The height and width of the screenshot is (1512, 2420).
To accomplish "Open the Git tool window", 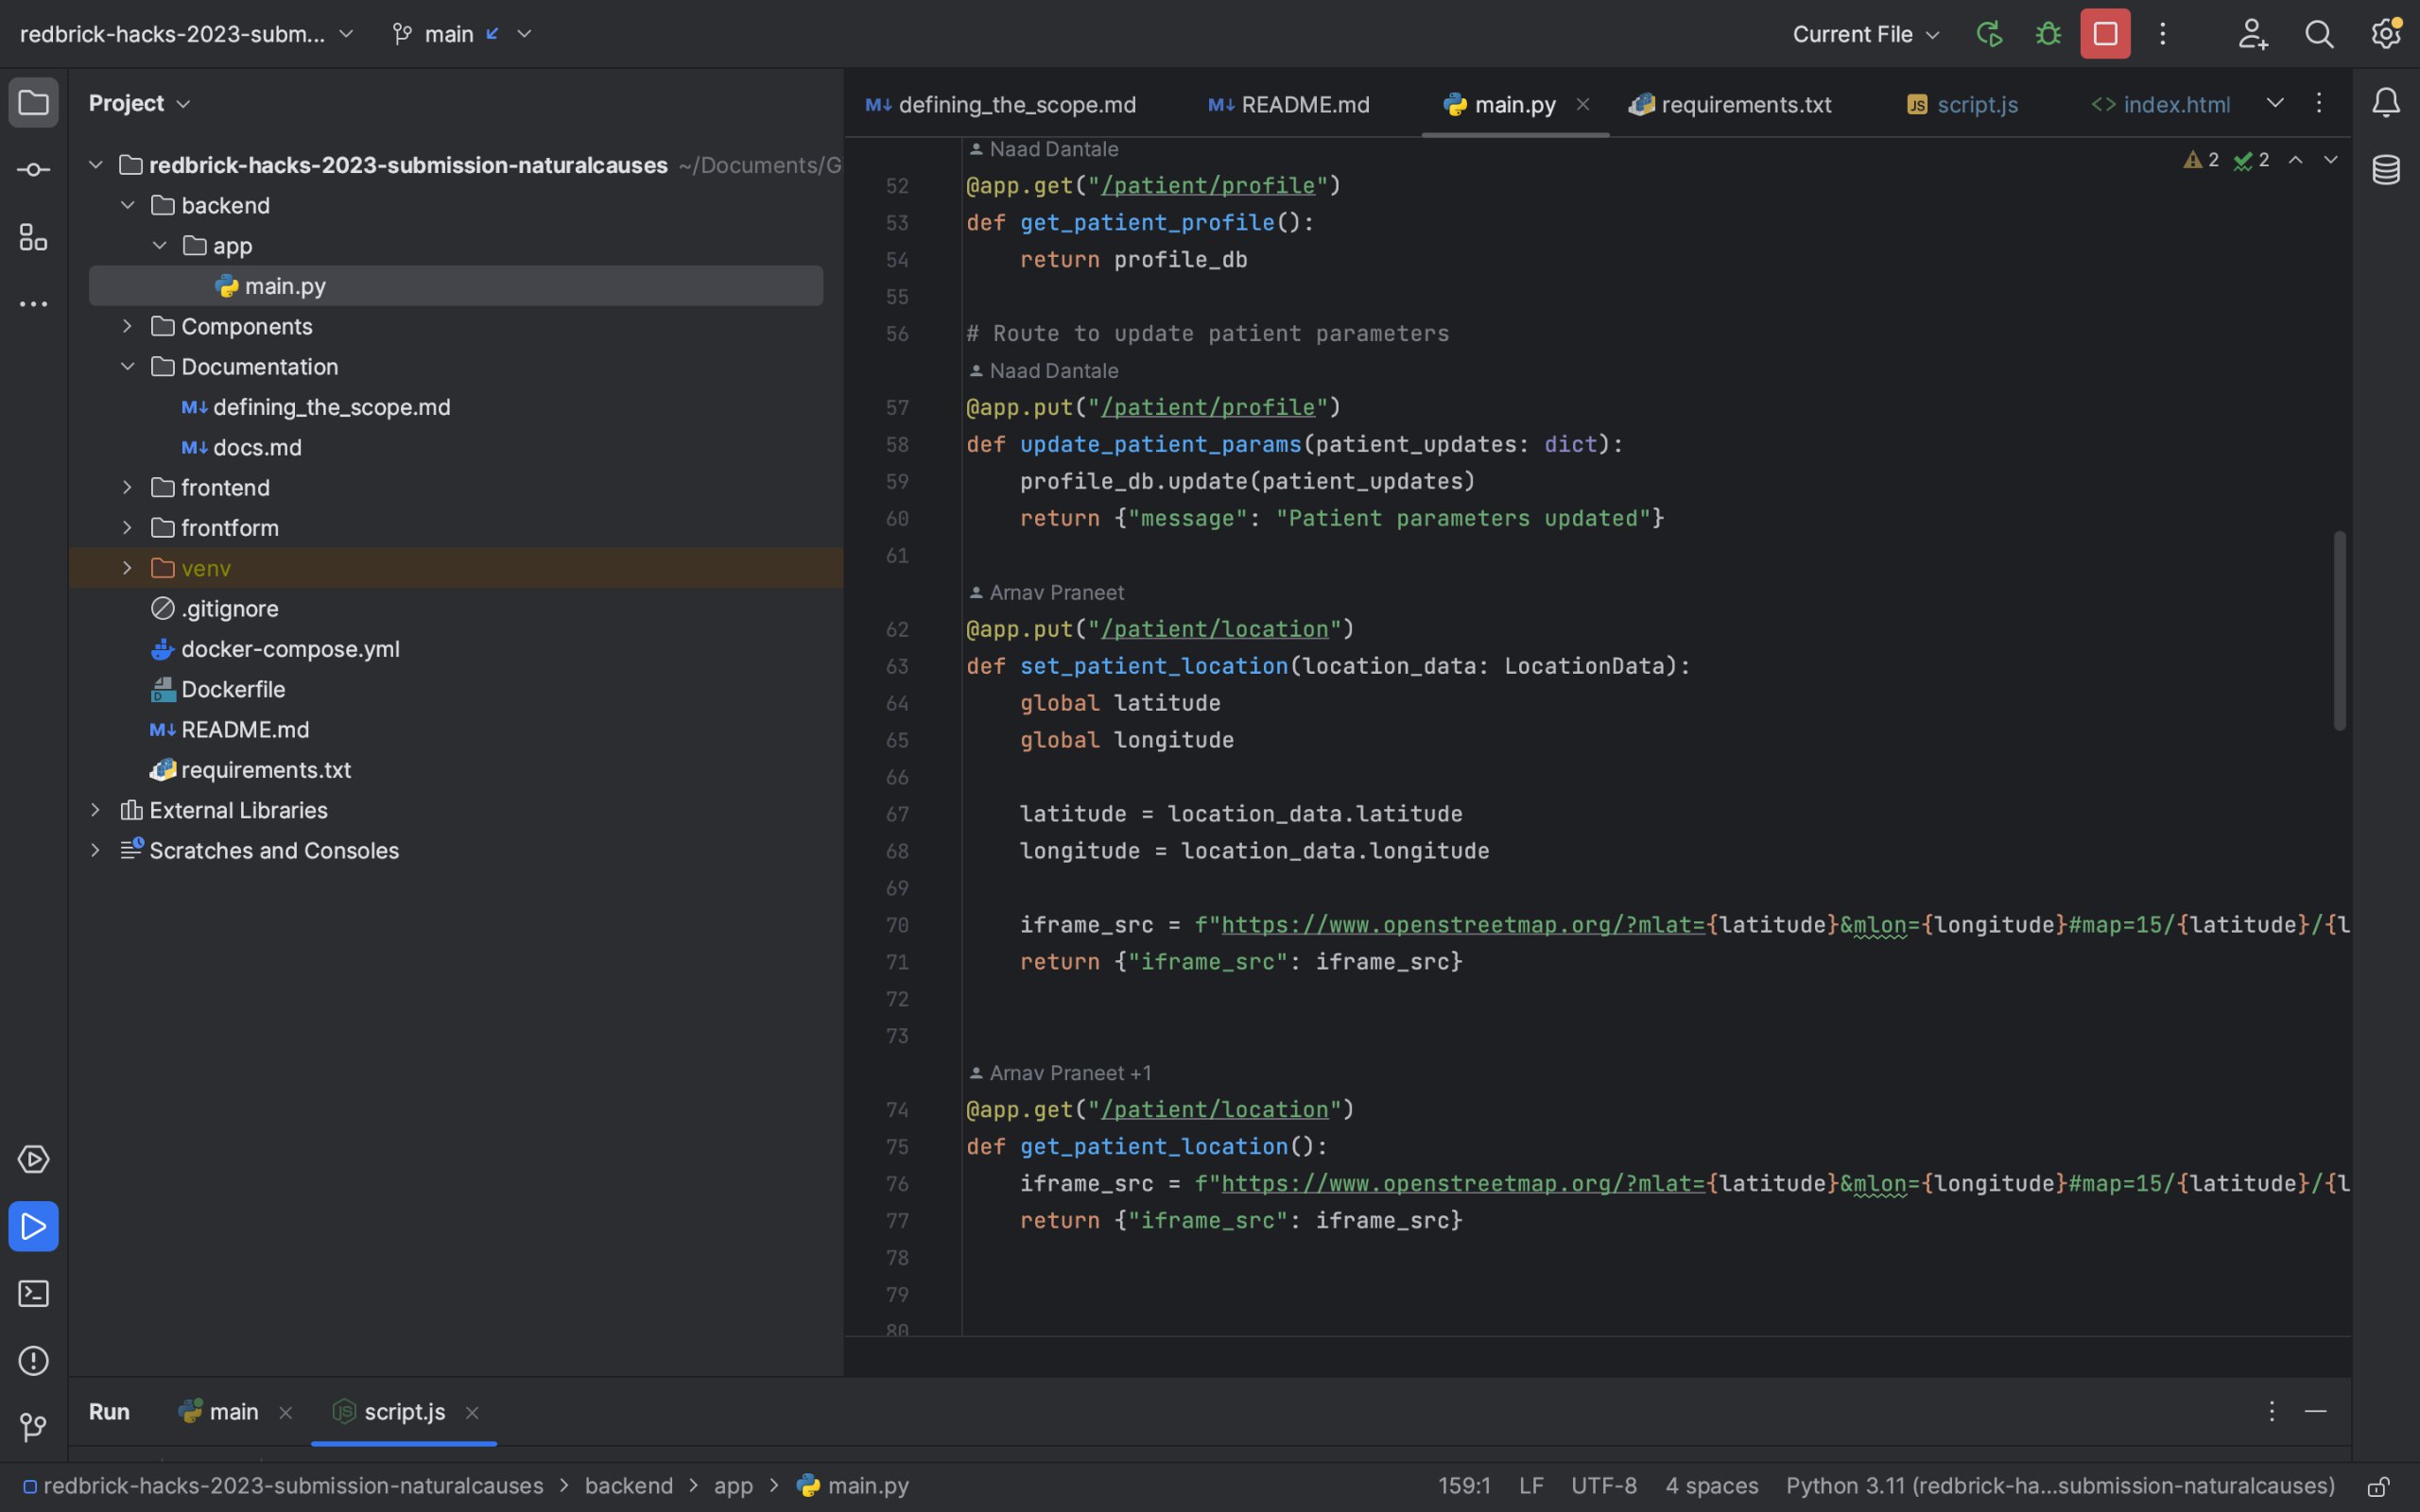I will pos(33,1427).
